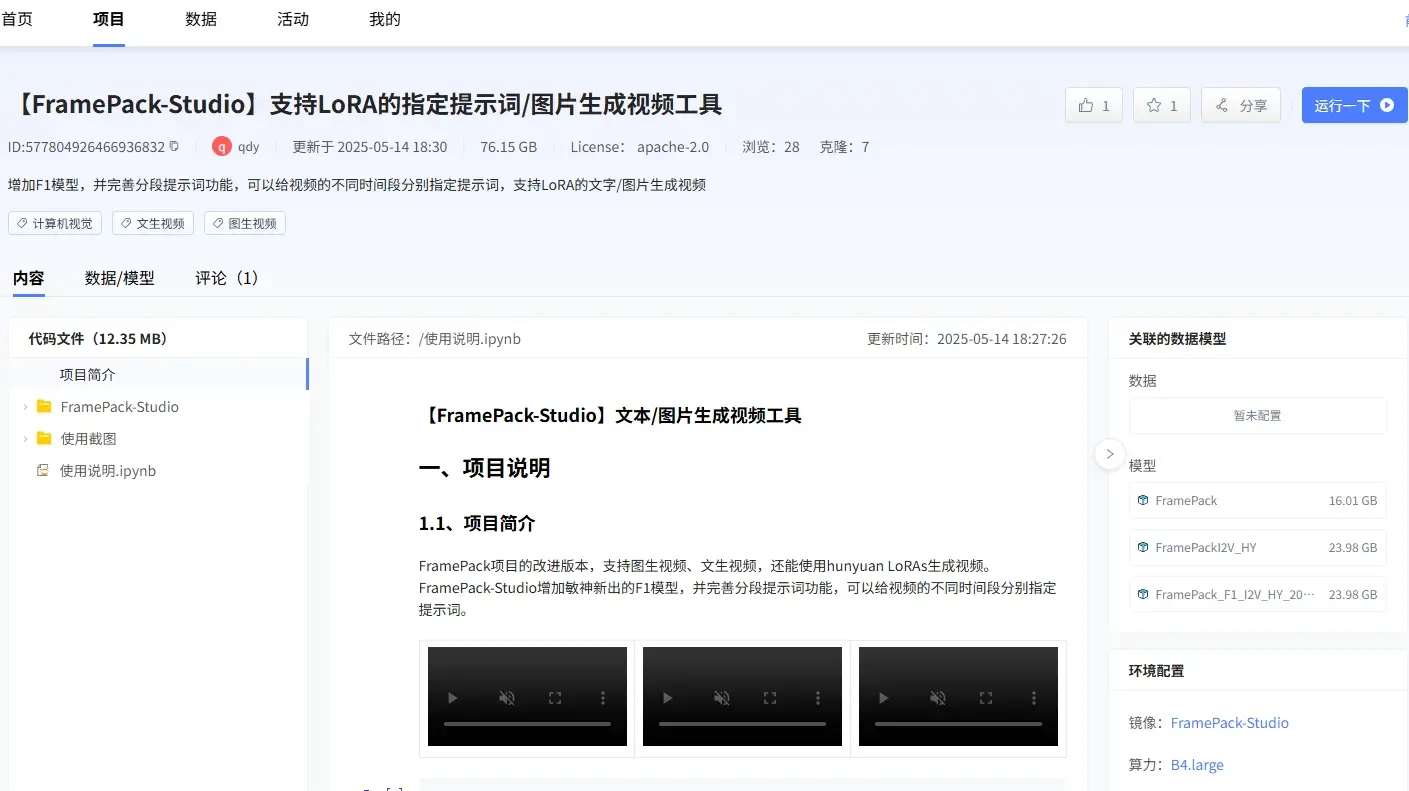The height and width of the screenshot is (791, 1409).
Task: Copy the project ID with the copy icon
Action: pyautogui.click(x=174, y=146)
